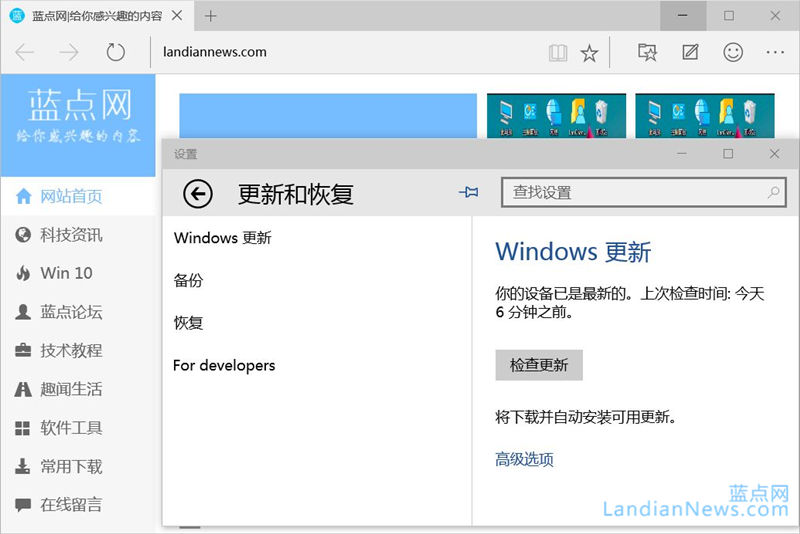Click the globe icon beside 科技资讯
800x534 pixels.
[23, 235]
